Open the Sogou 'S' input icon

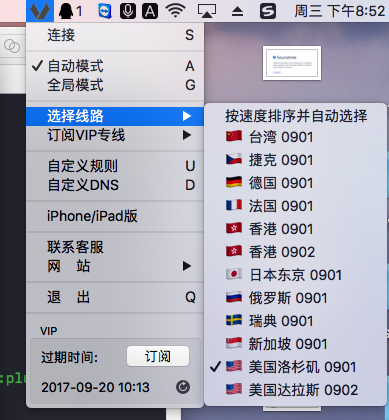(x=268, y=11)
